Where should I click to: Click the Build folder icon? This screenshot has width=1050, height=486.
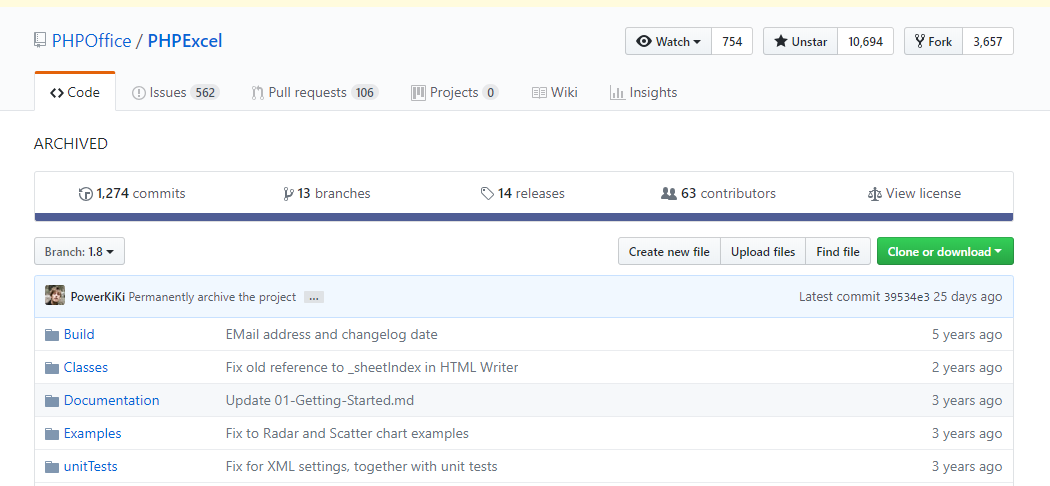[52, 335]
